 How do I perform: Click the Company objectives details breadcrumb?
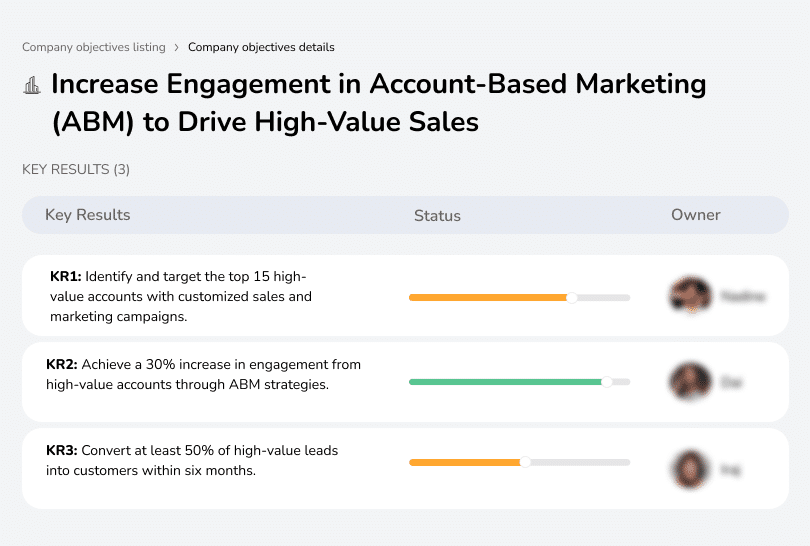pyautogui.click(x=261, y=47)
